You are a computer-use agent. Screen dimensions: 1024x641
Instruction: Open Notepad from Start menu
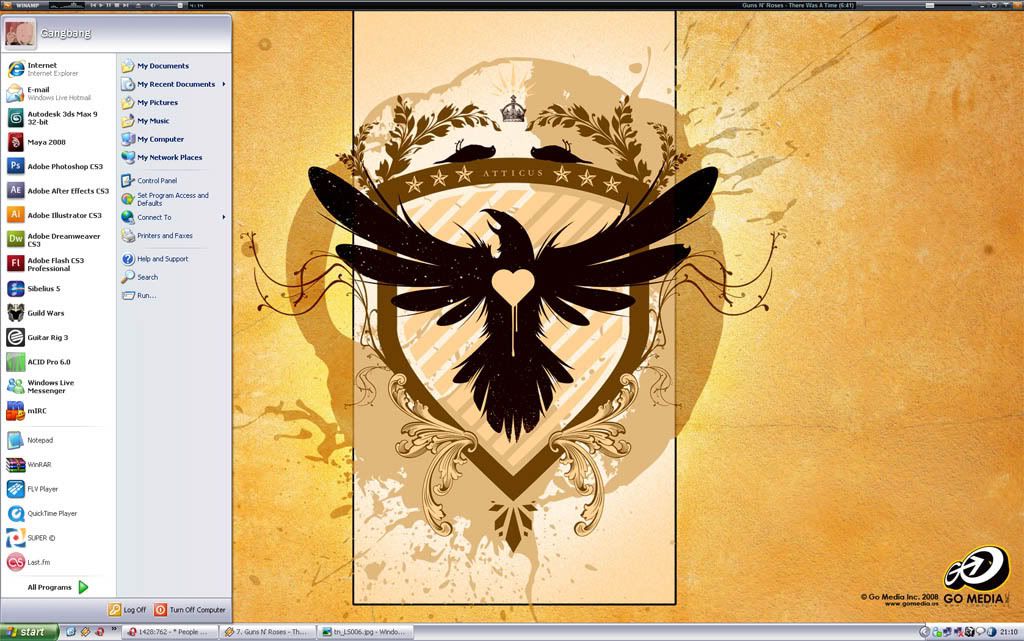(57, 441)
